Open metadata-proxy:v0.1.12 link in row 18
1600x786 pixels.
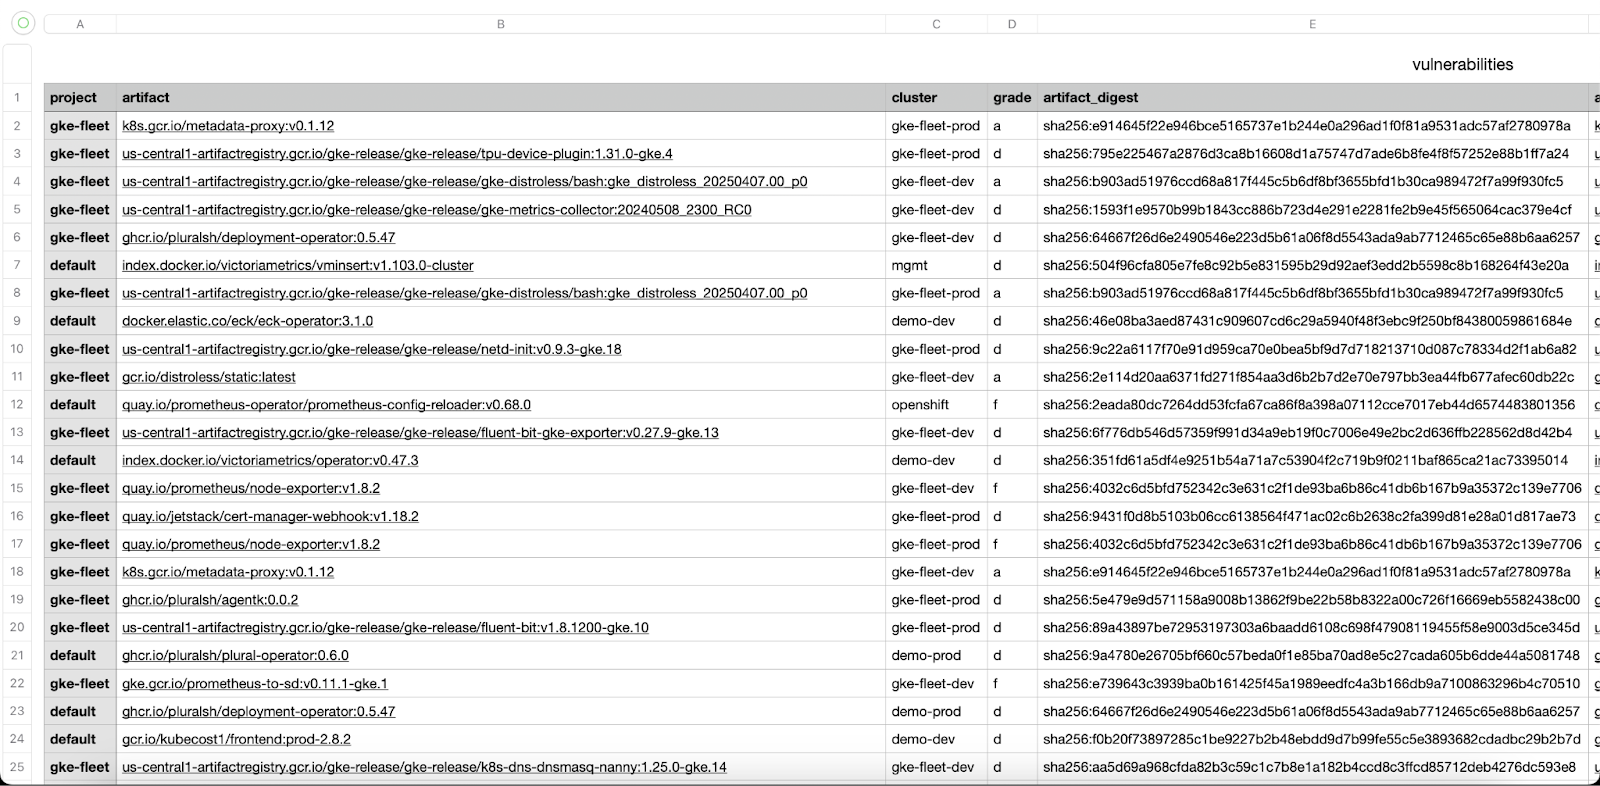[x=228, y=572]
